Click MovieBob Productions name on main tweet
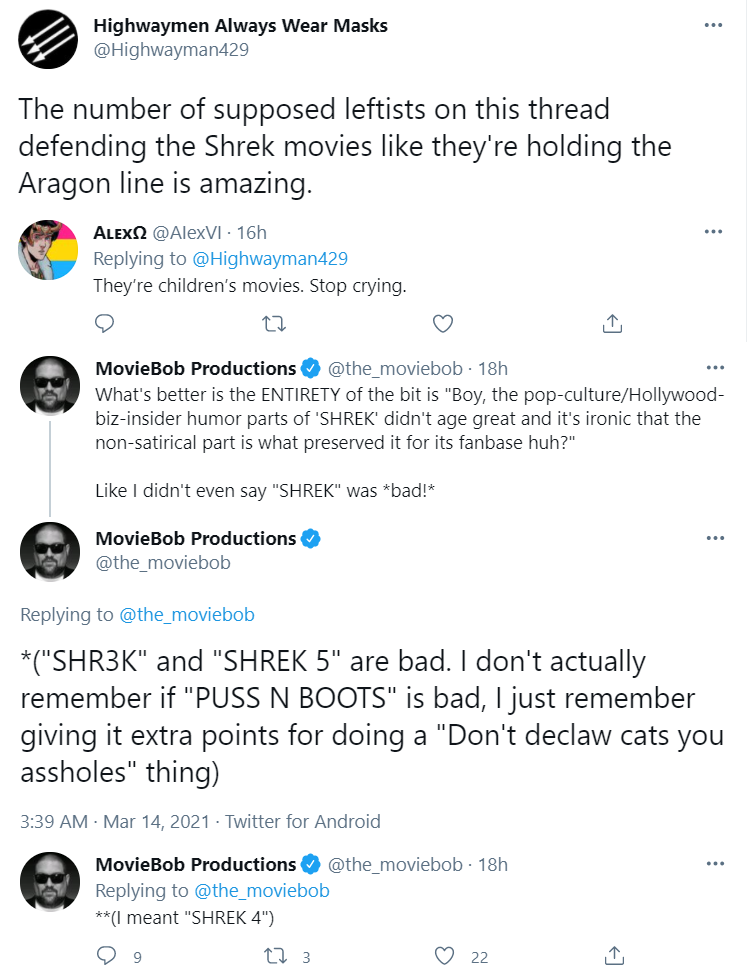The width and height of the screenshot is (747, 977). click(x=196, y=538)
